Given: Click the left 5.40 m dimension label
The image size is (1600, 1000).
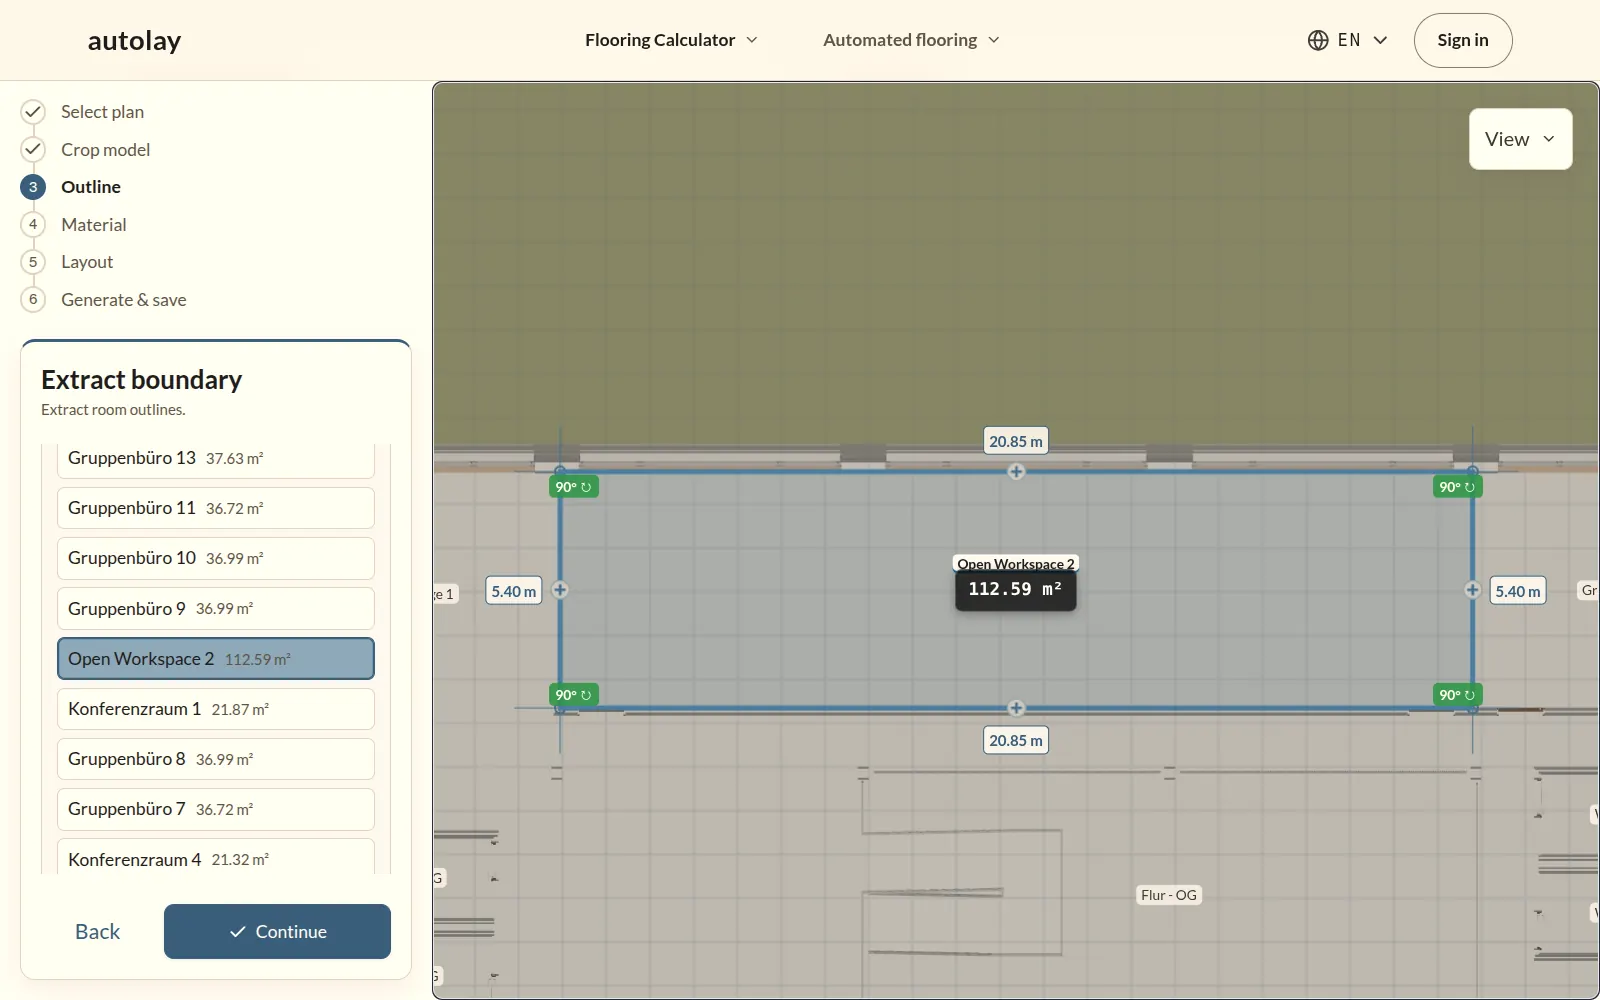Looking at the screenshot, I should [514, 591].
